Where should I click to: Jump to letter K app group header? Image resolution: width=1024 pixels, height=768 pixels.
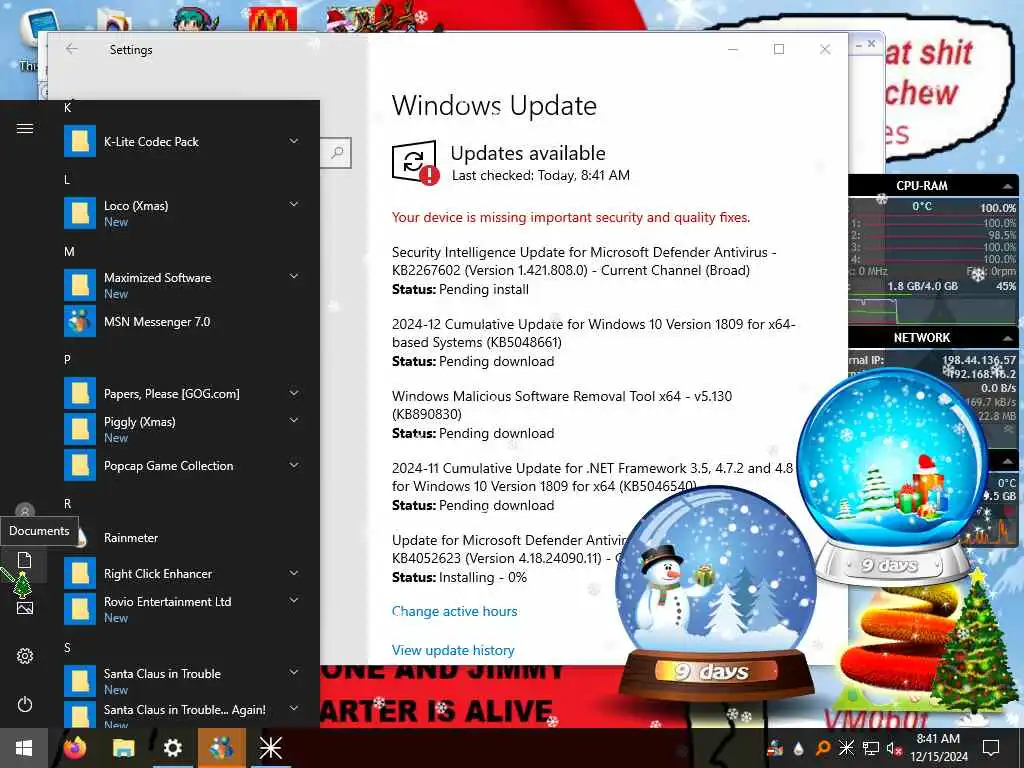68,108
